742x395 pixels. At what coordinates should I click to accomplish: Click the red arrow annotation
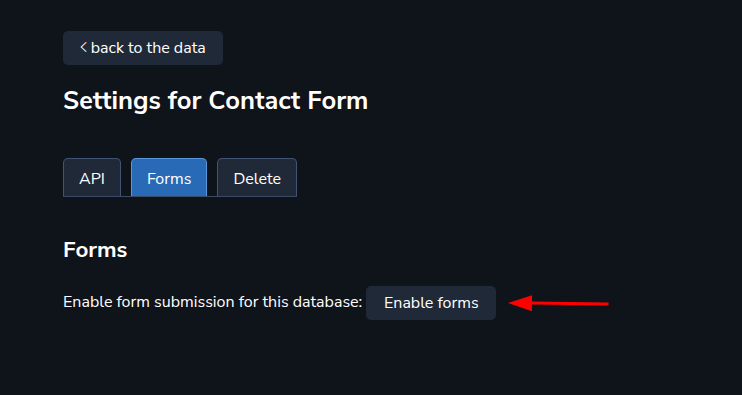(x=559, y=303)
